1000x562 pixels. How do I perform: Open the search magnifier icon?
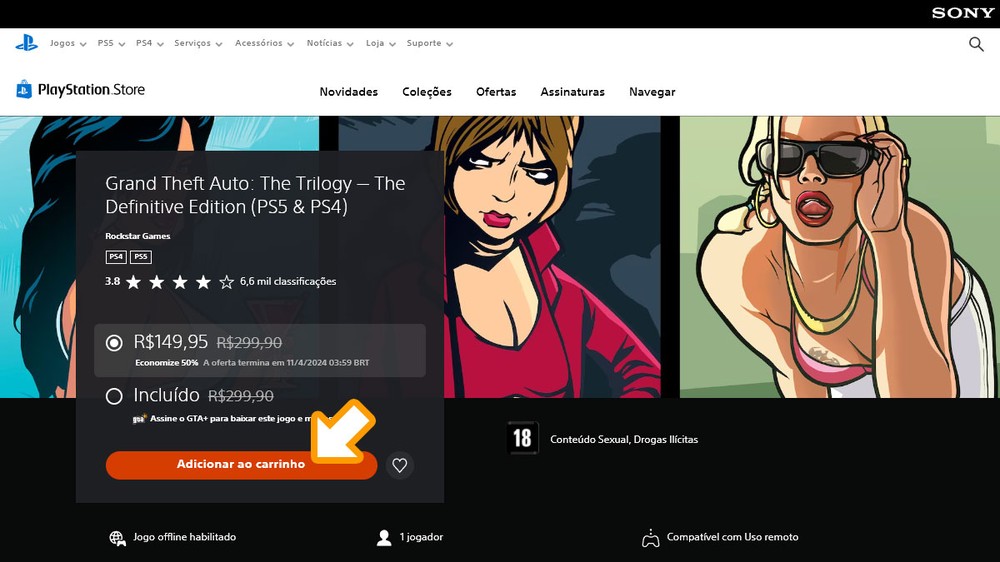976,44
